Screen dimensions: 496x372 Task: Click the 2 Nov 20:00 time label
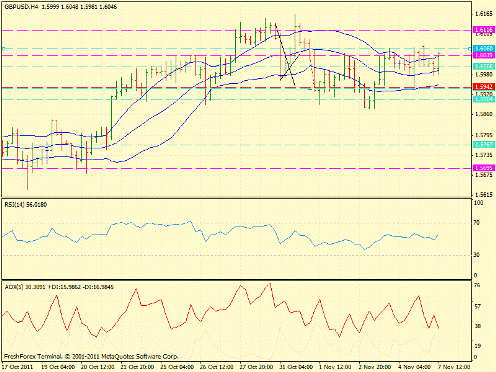click(x=375, y=367)
